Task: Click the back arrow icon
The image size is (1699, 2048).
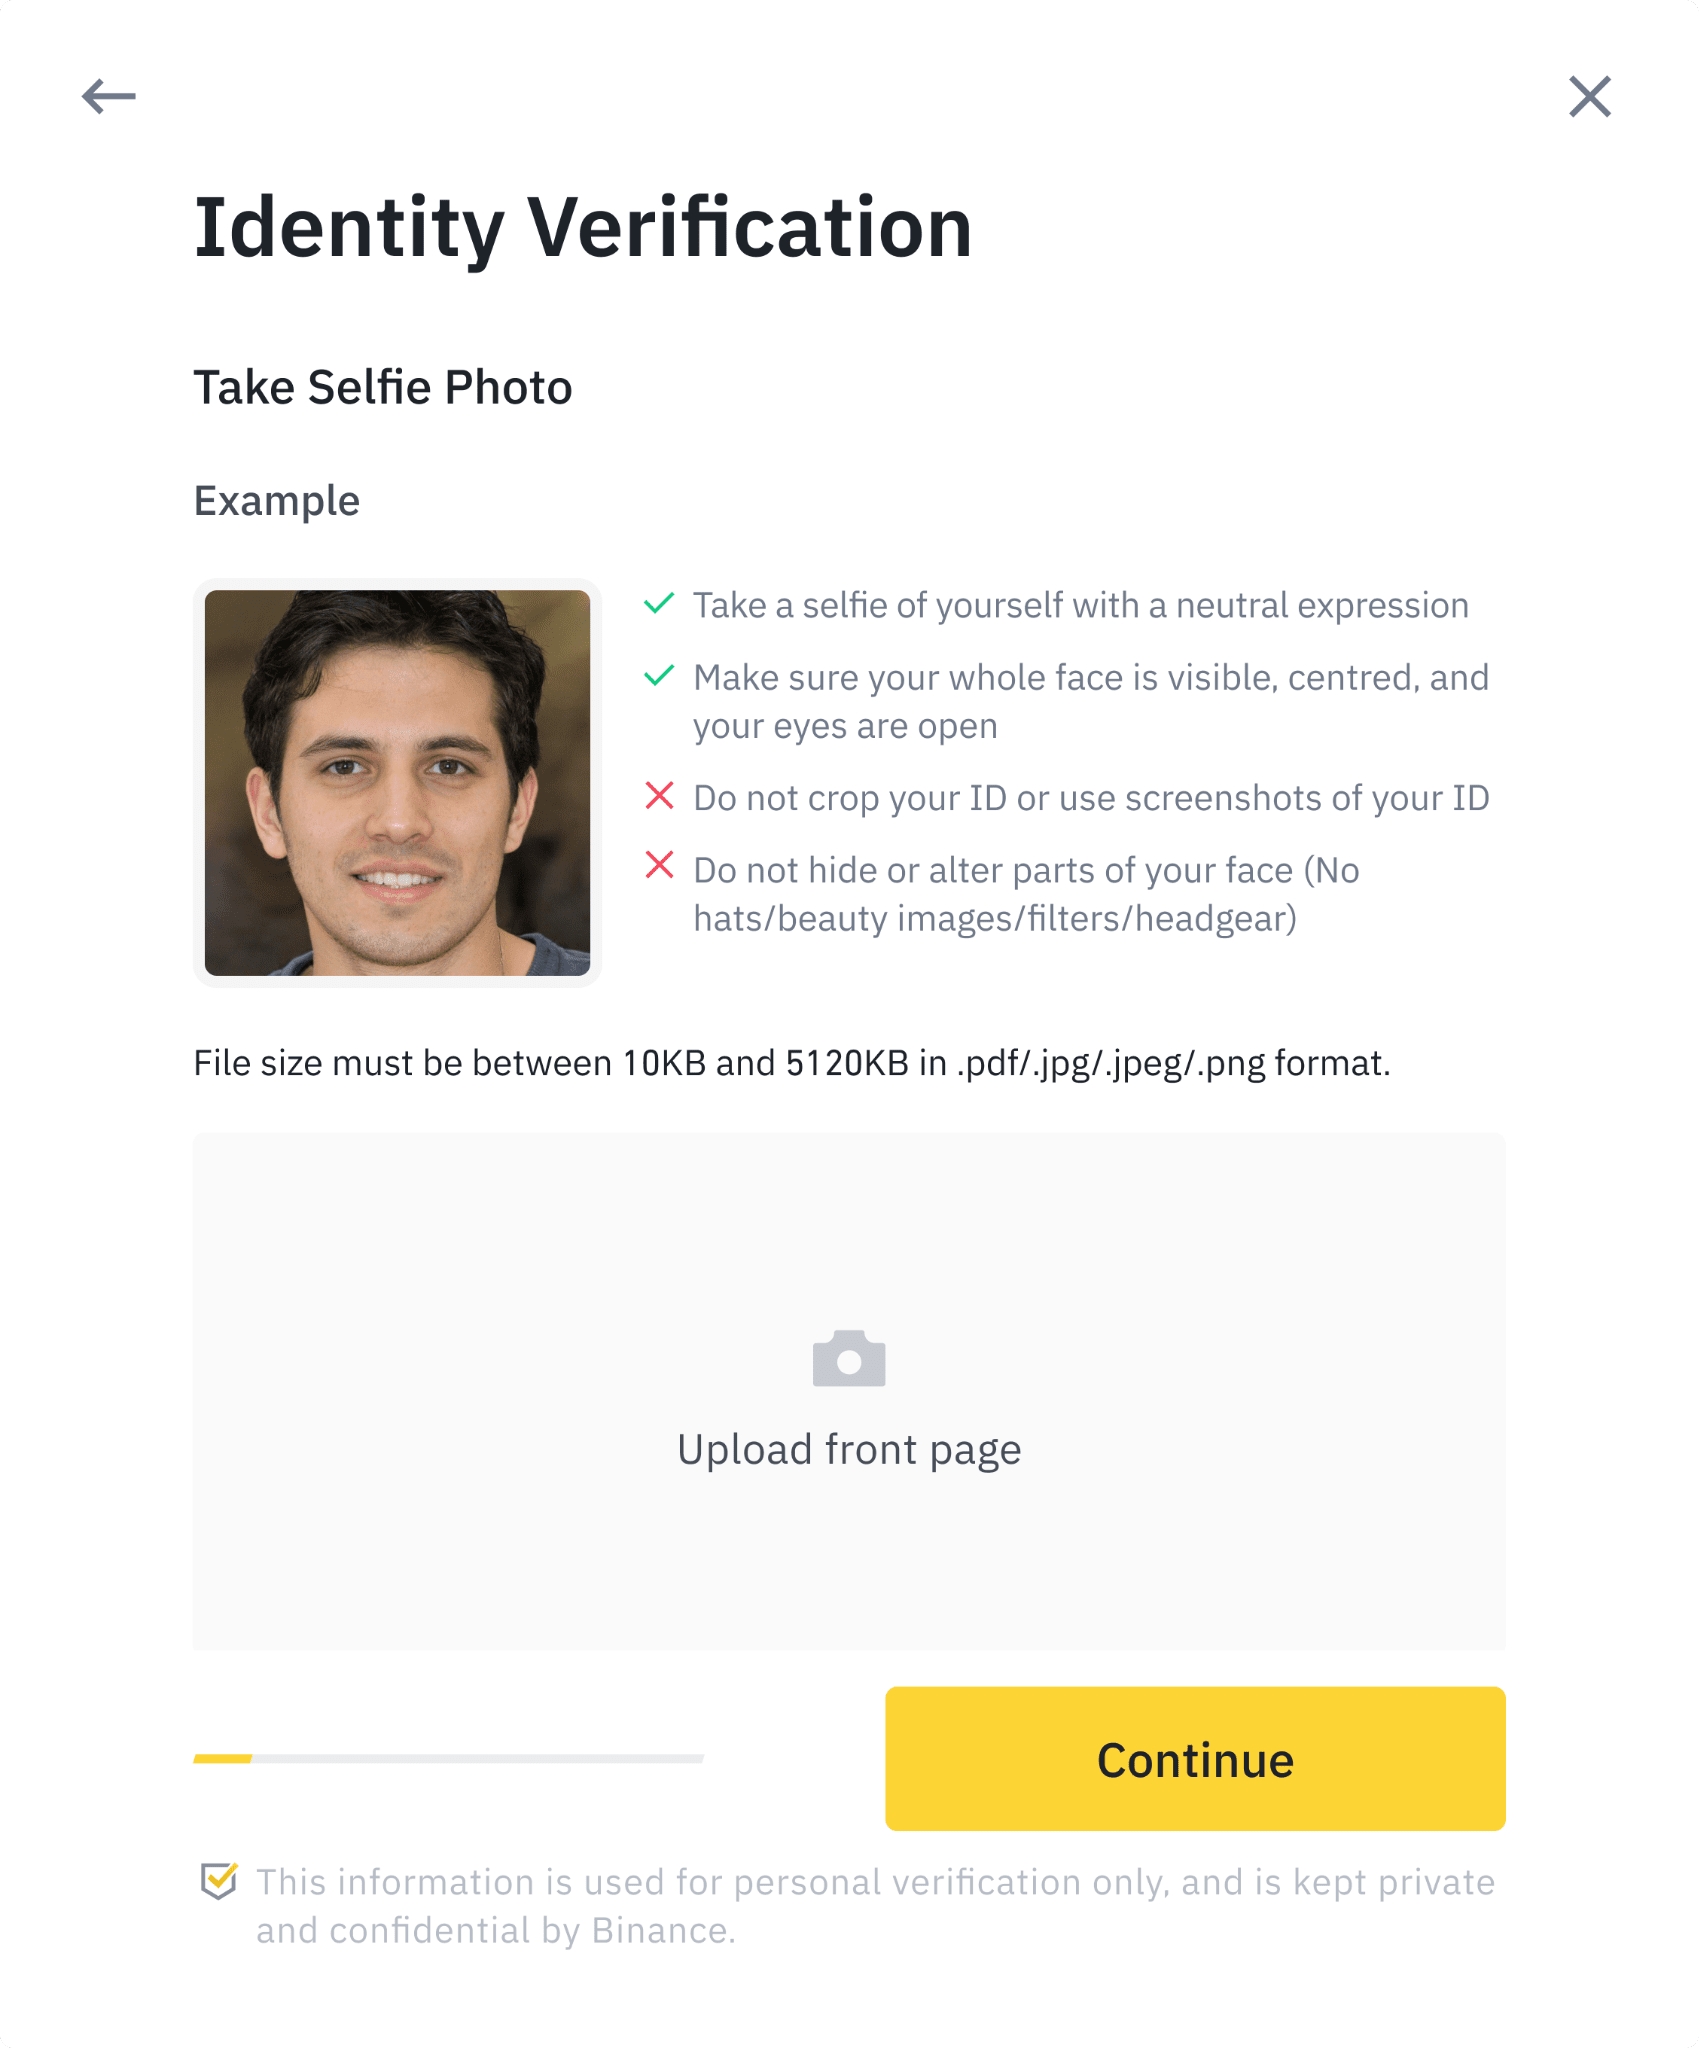Action: tap(108, 97)
